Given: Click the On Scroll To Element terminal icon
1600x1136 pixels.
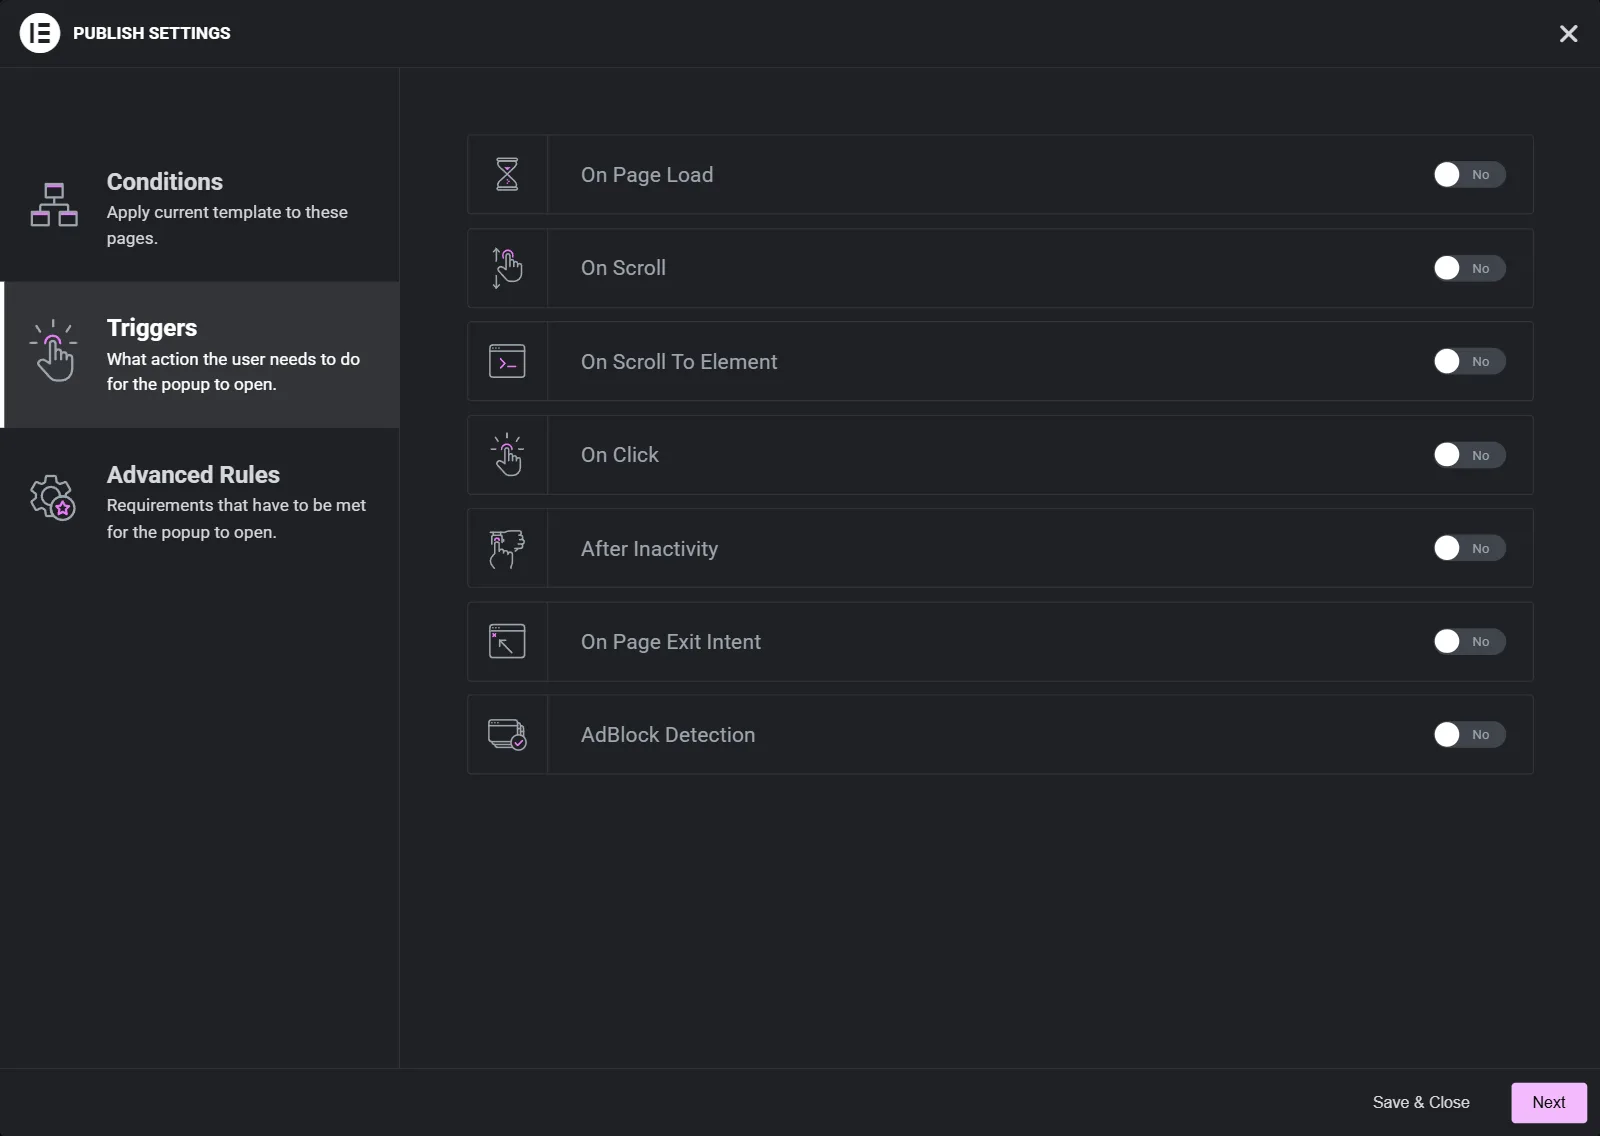Looking at the screenshot, I should [507, 361].
